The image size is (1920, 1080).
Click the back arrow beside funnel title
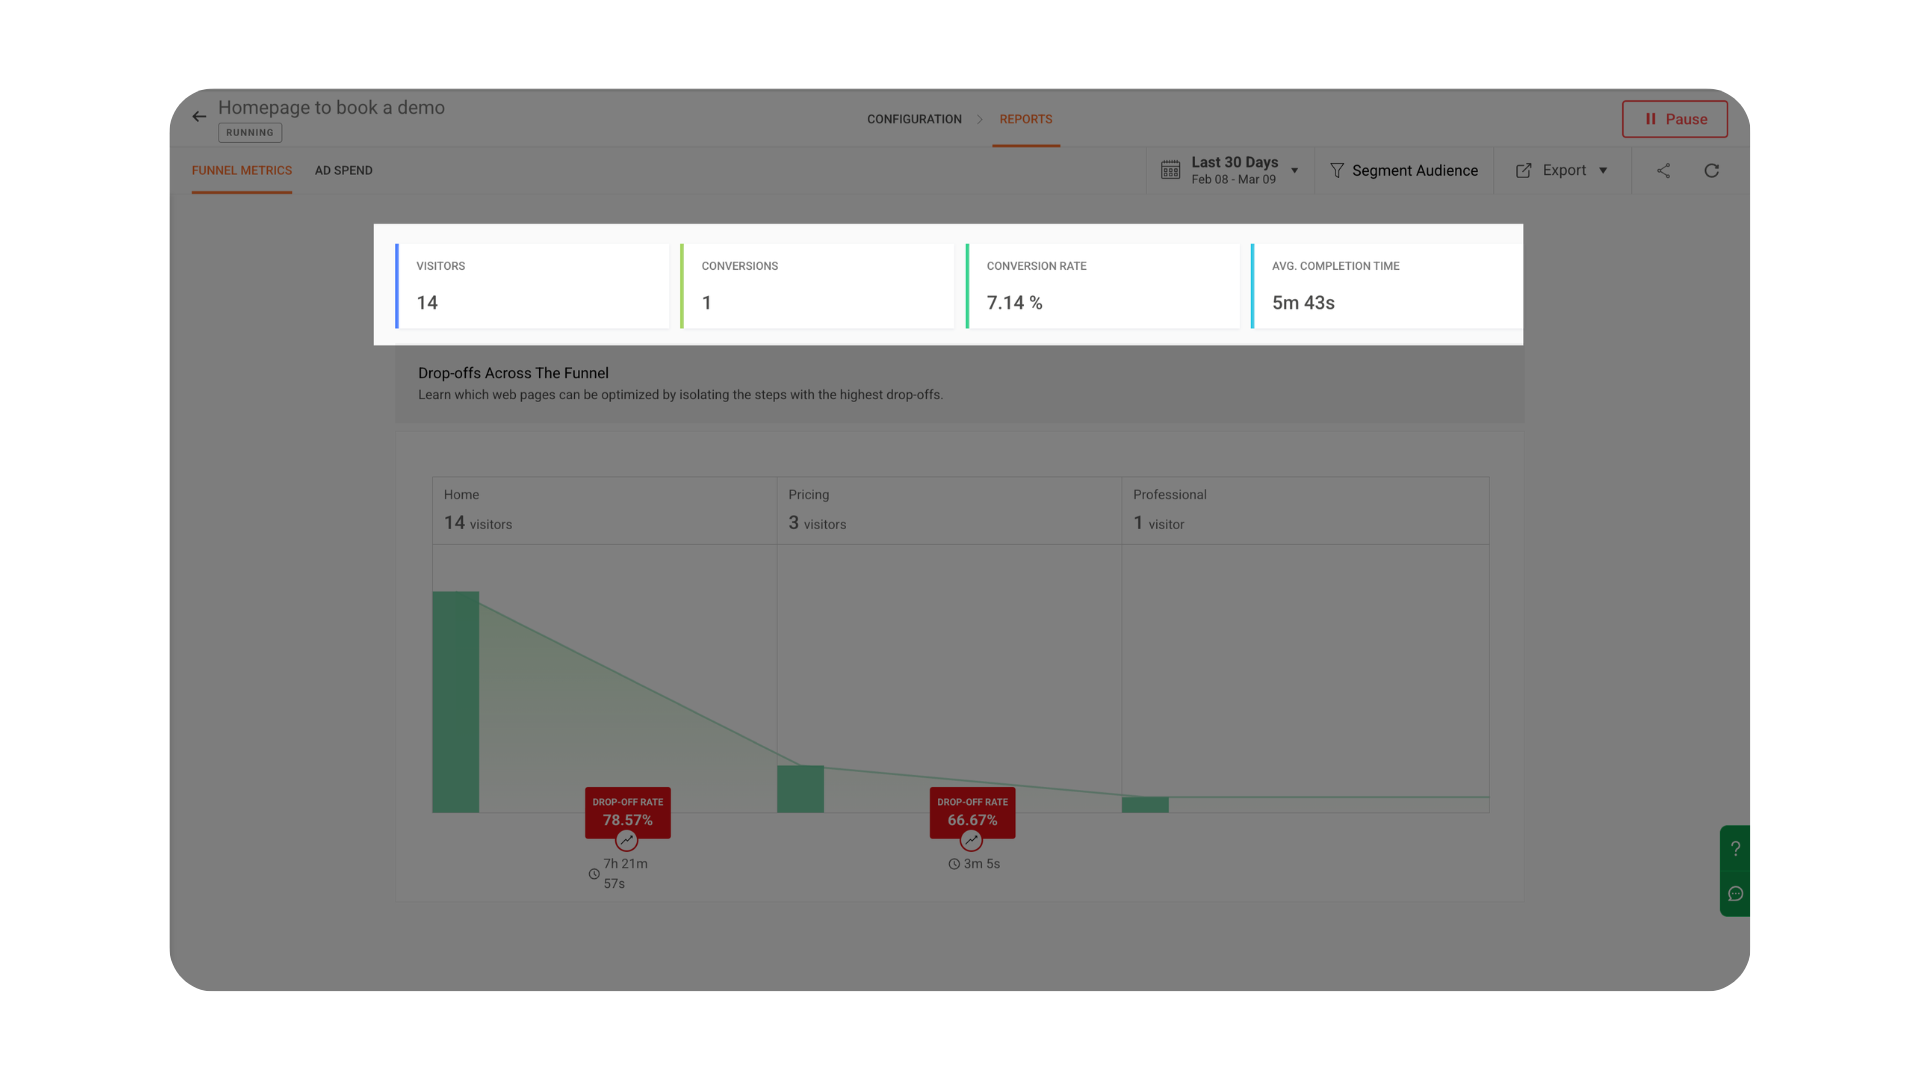coord(199,117)
